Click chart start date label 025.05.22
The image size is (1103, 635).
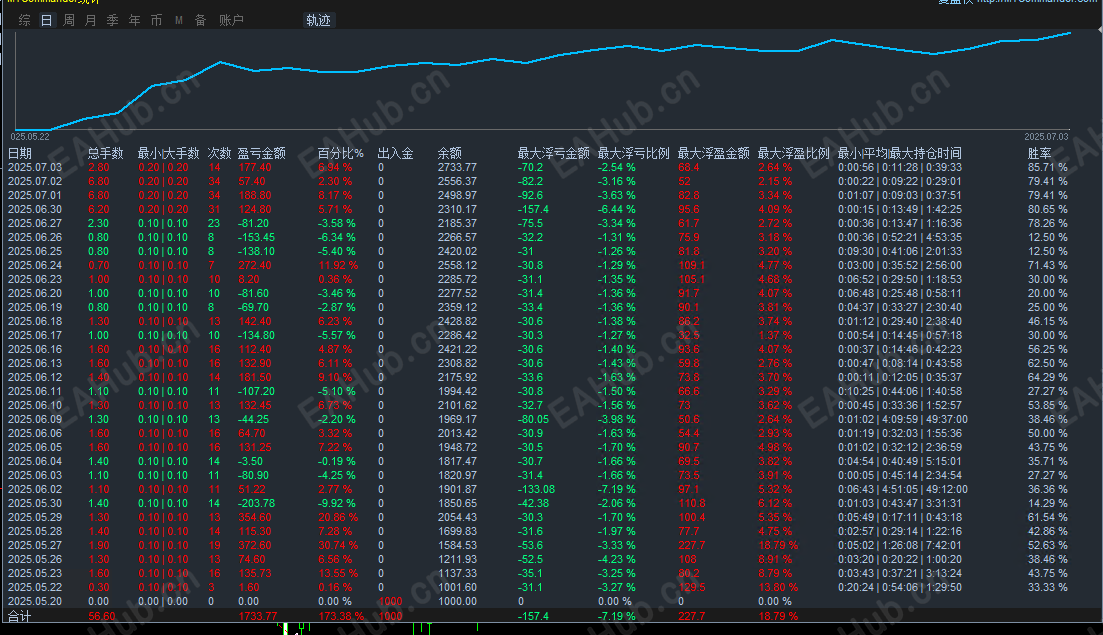pyautogui.click(x=30, y=136)
